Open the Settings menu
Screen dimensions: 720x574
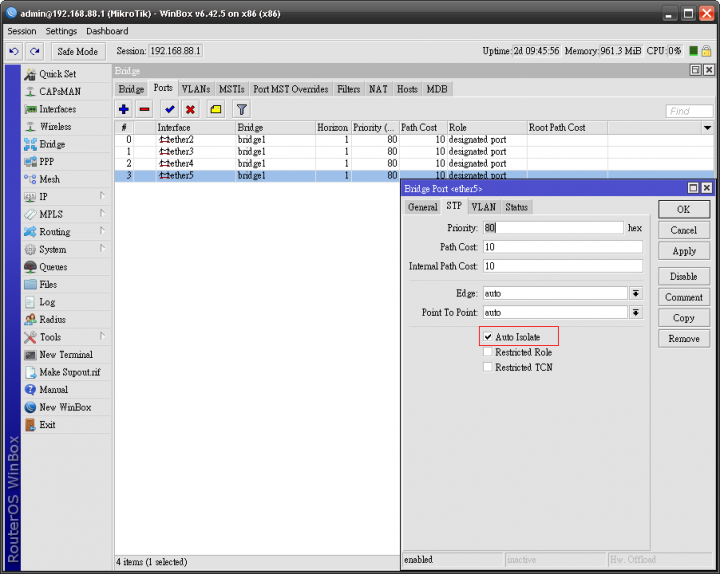(61, 31)
